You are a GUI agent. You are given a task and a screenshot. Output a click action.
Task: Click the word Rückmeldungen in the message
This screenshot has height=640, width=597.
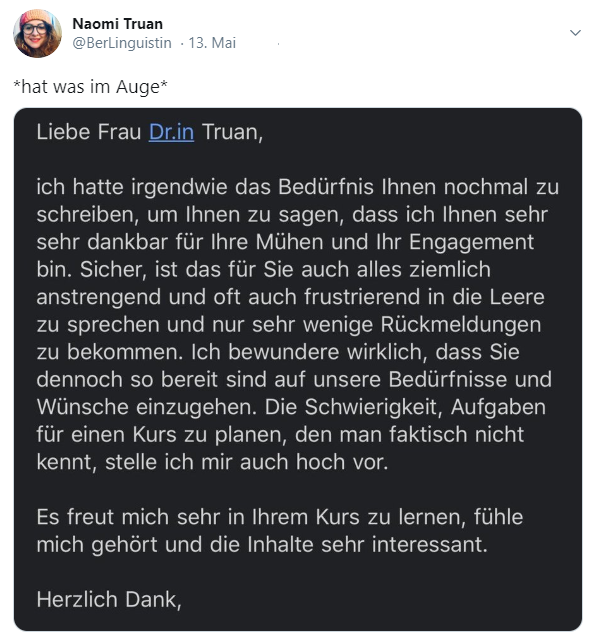[x=461, y=325]
